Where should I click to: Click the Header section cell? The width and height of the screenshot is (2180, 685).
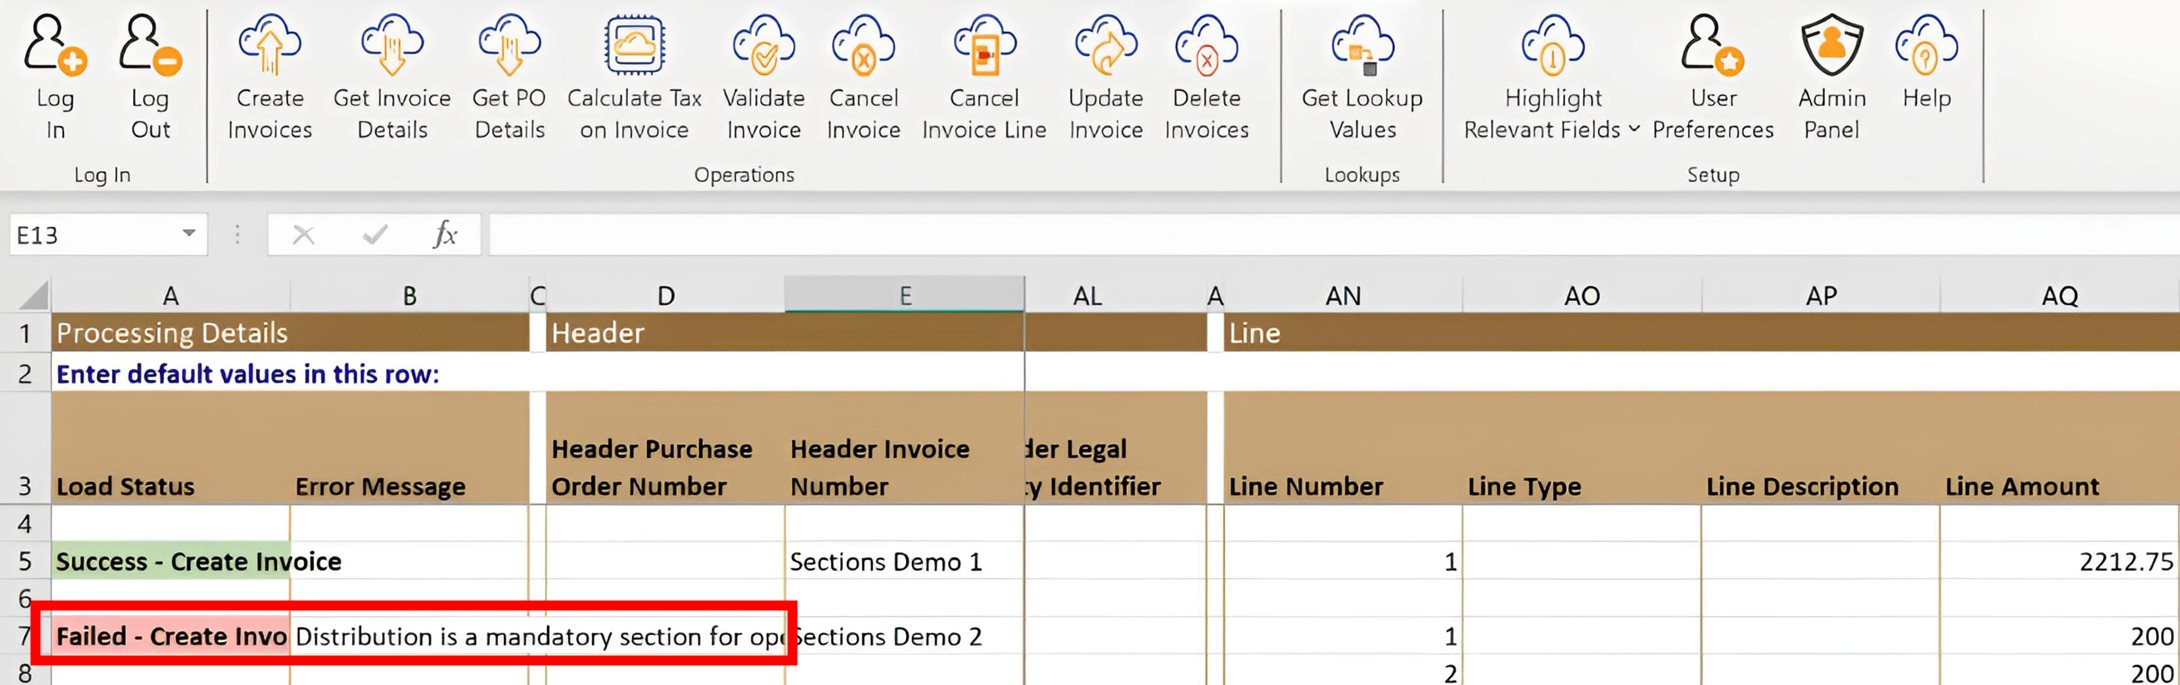[x=785, y=333]
